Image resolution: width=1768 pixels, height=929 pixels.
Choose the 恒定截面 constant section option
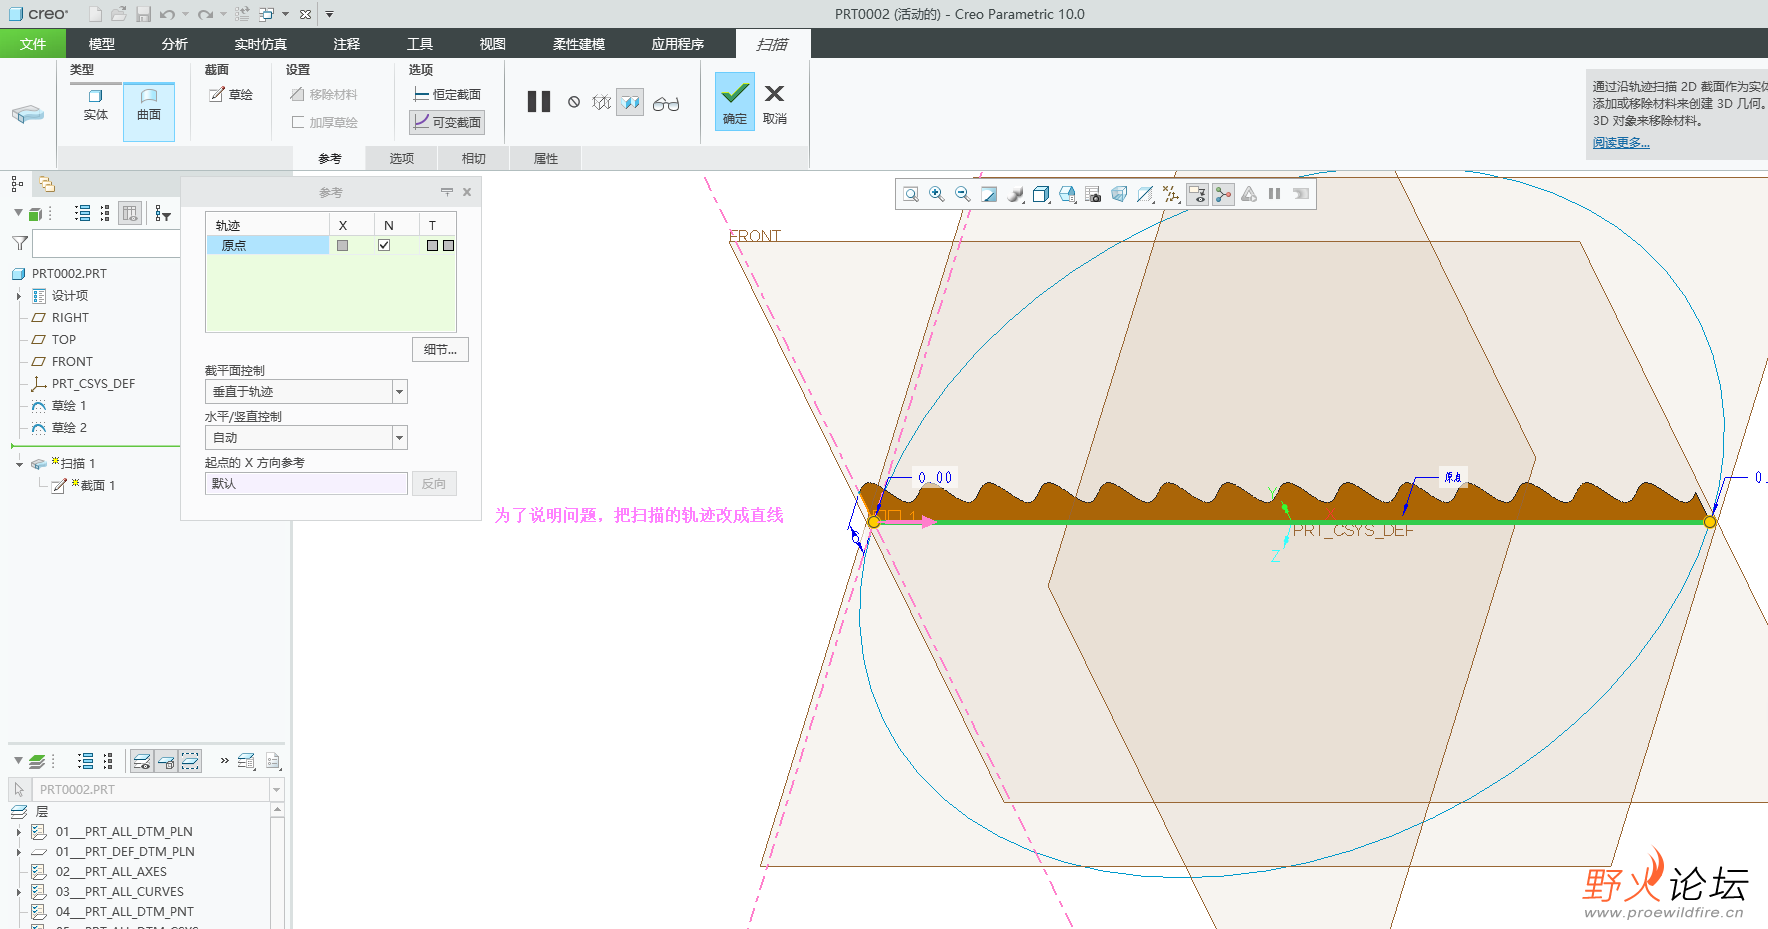tap(448, 94)
